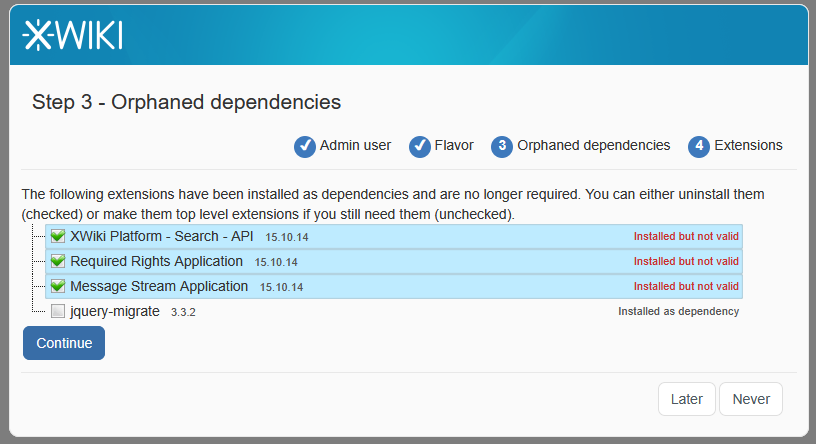Viewport: 816px width, 444px height.
Task: Uncheck Message Stream Application checkbox
Action: (x=58, y=286)
